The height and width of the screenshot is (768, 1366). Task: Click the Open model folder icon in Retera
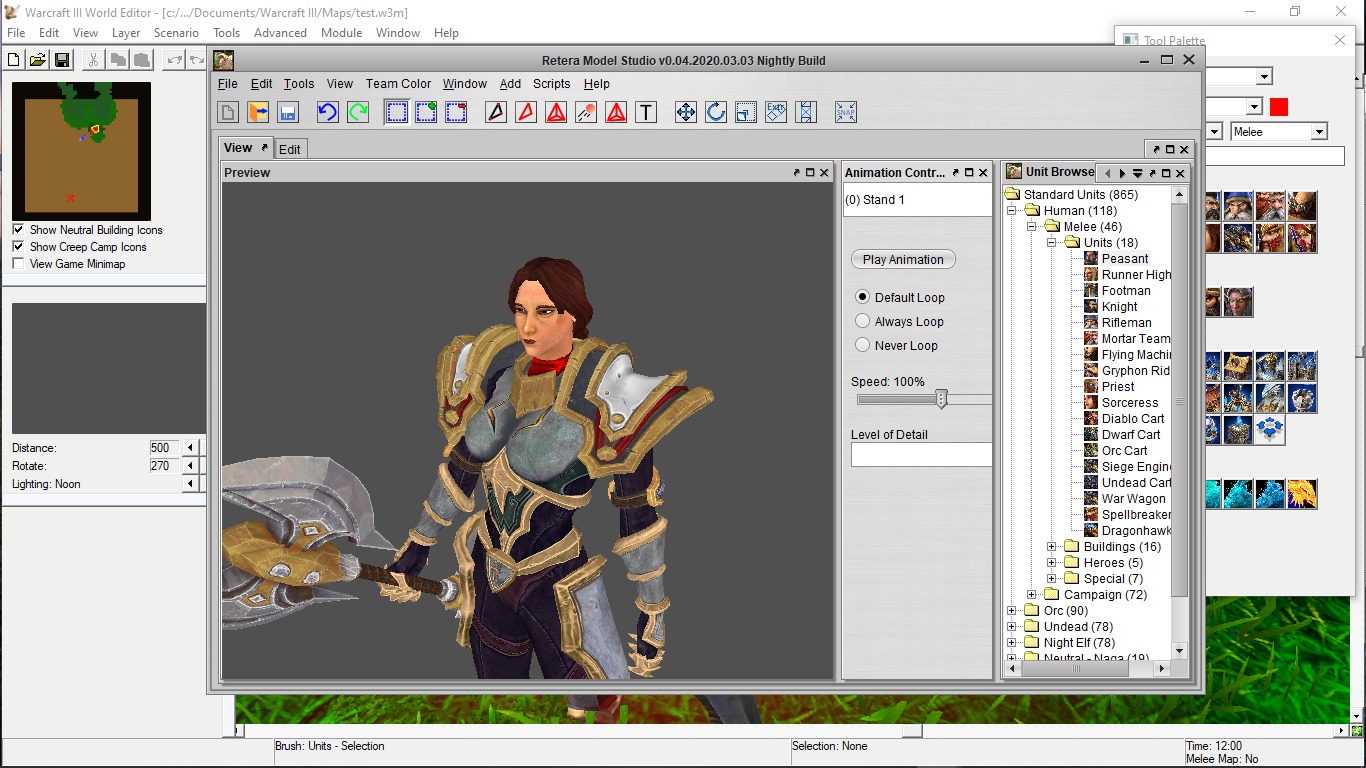point(258,112)
